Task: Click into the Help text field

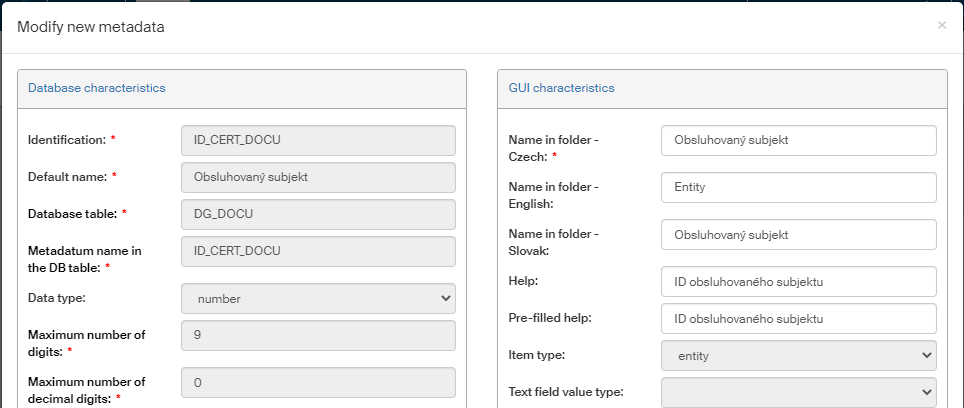Action: click(798, 281)
